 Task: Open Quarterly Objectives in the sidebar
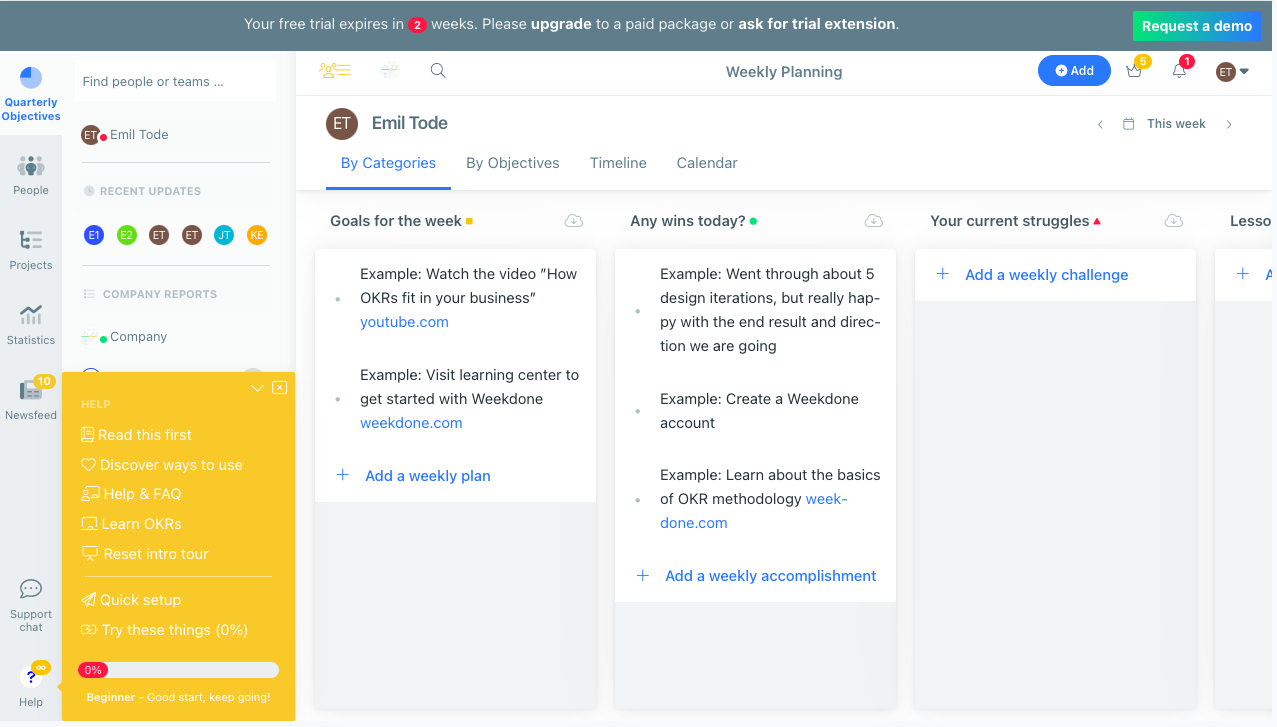[x=30, y=94]
